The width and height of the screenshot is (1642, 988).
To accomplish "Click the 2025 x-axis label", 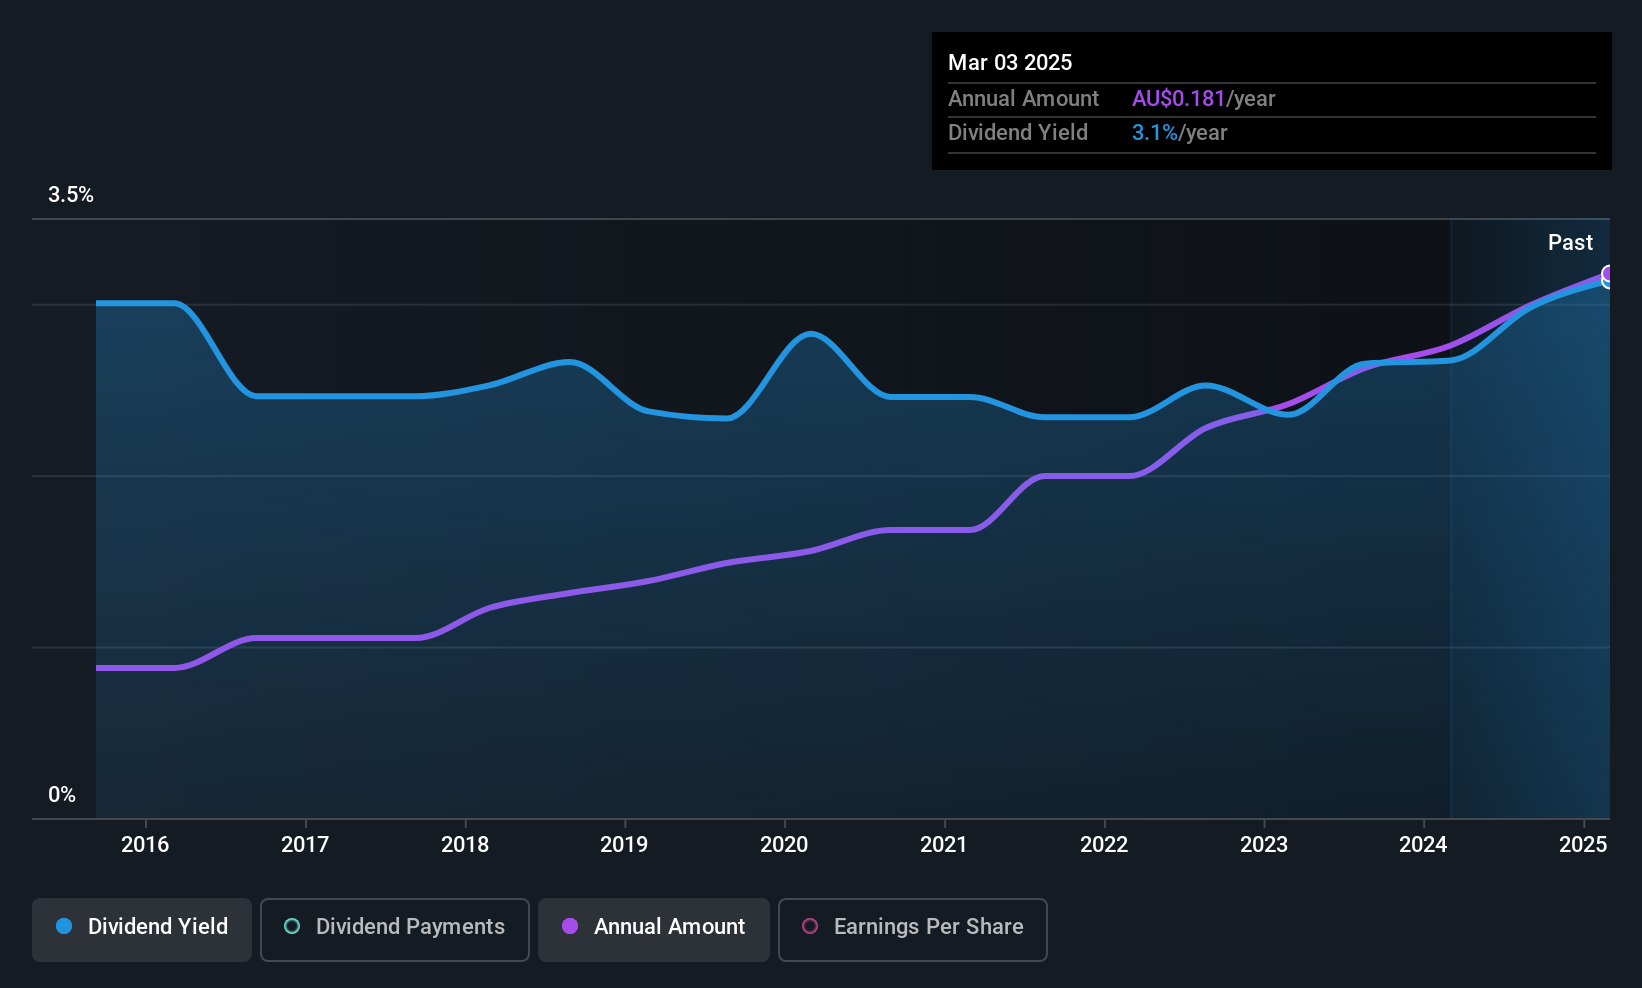I will click(x=1583, y=845).
